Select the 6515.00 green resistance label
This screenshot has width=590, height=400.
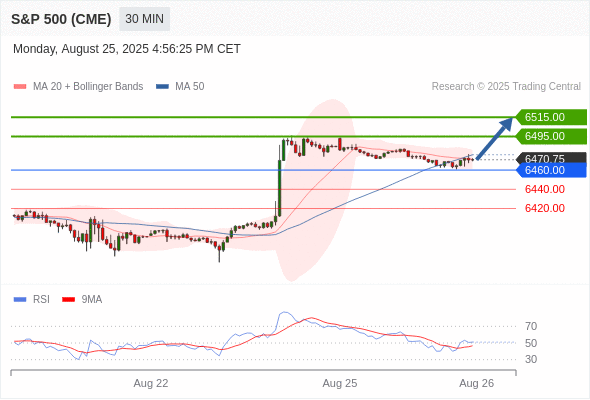click(x=551, y=117)
